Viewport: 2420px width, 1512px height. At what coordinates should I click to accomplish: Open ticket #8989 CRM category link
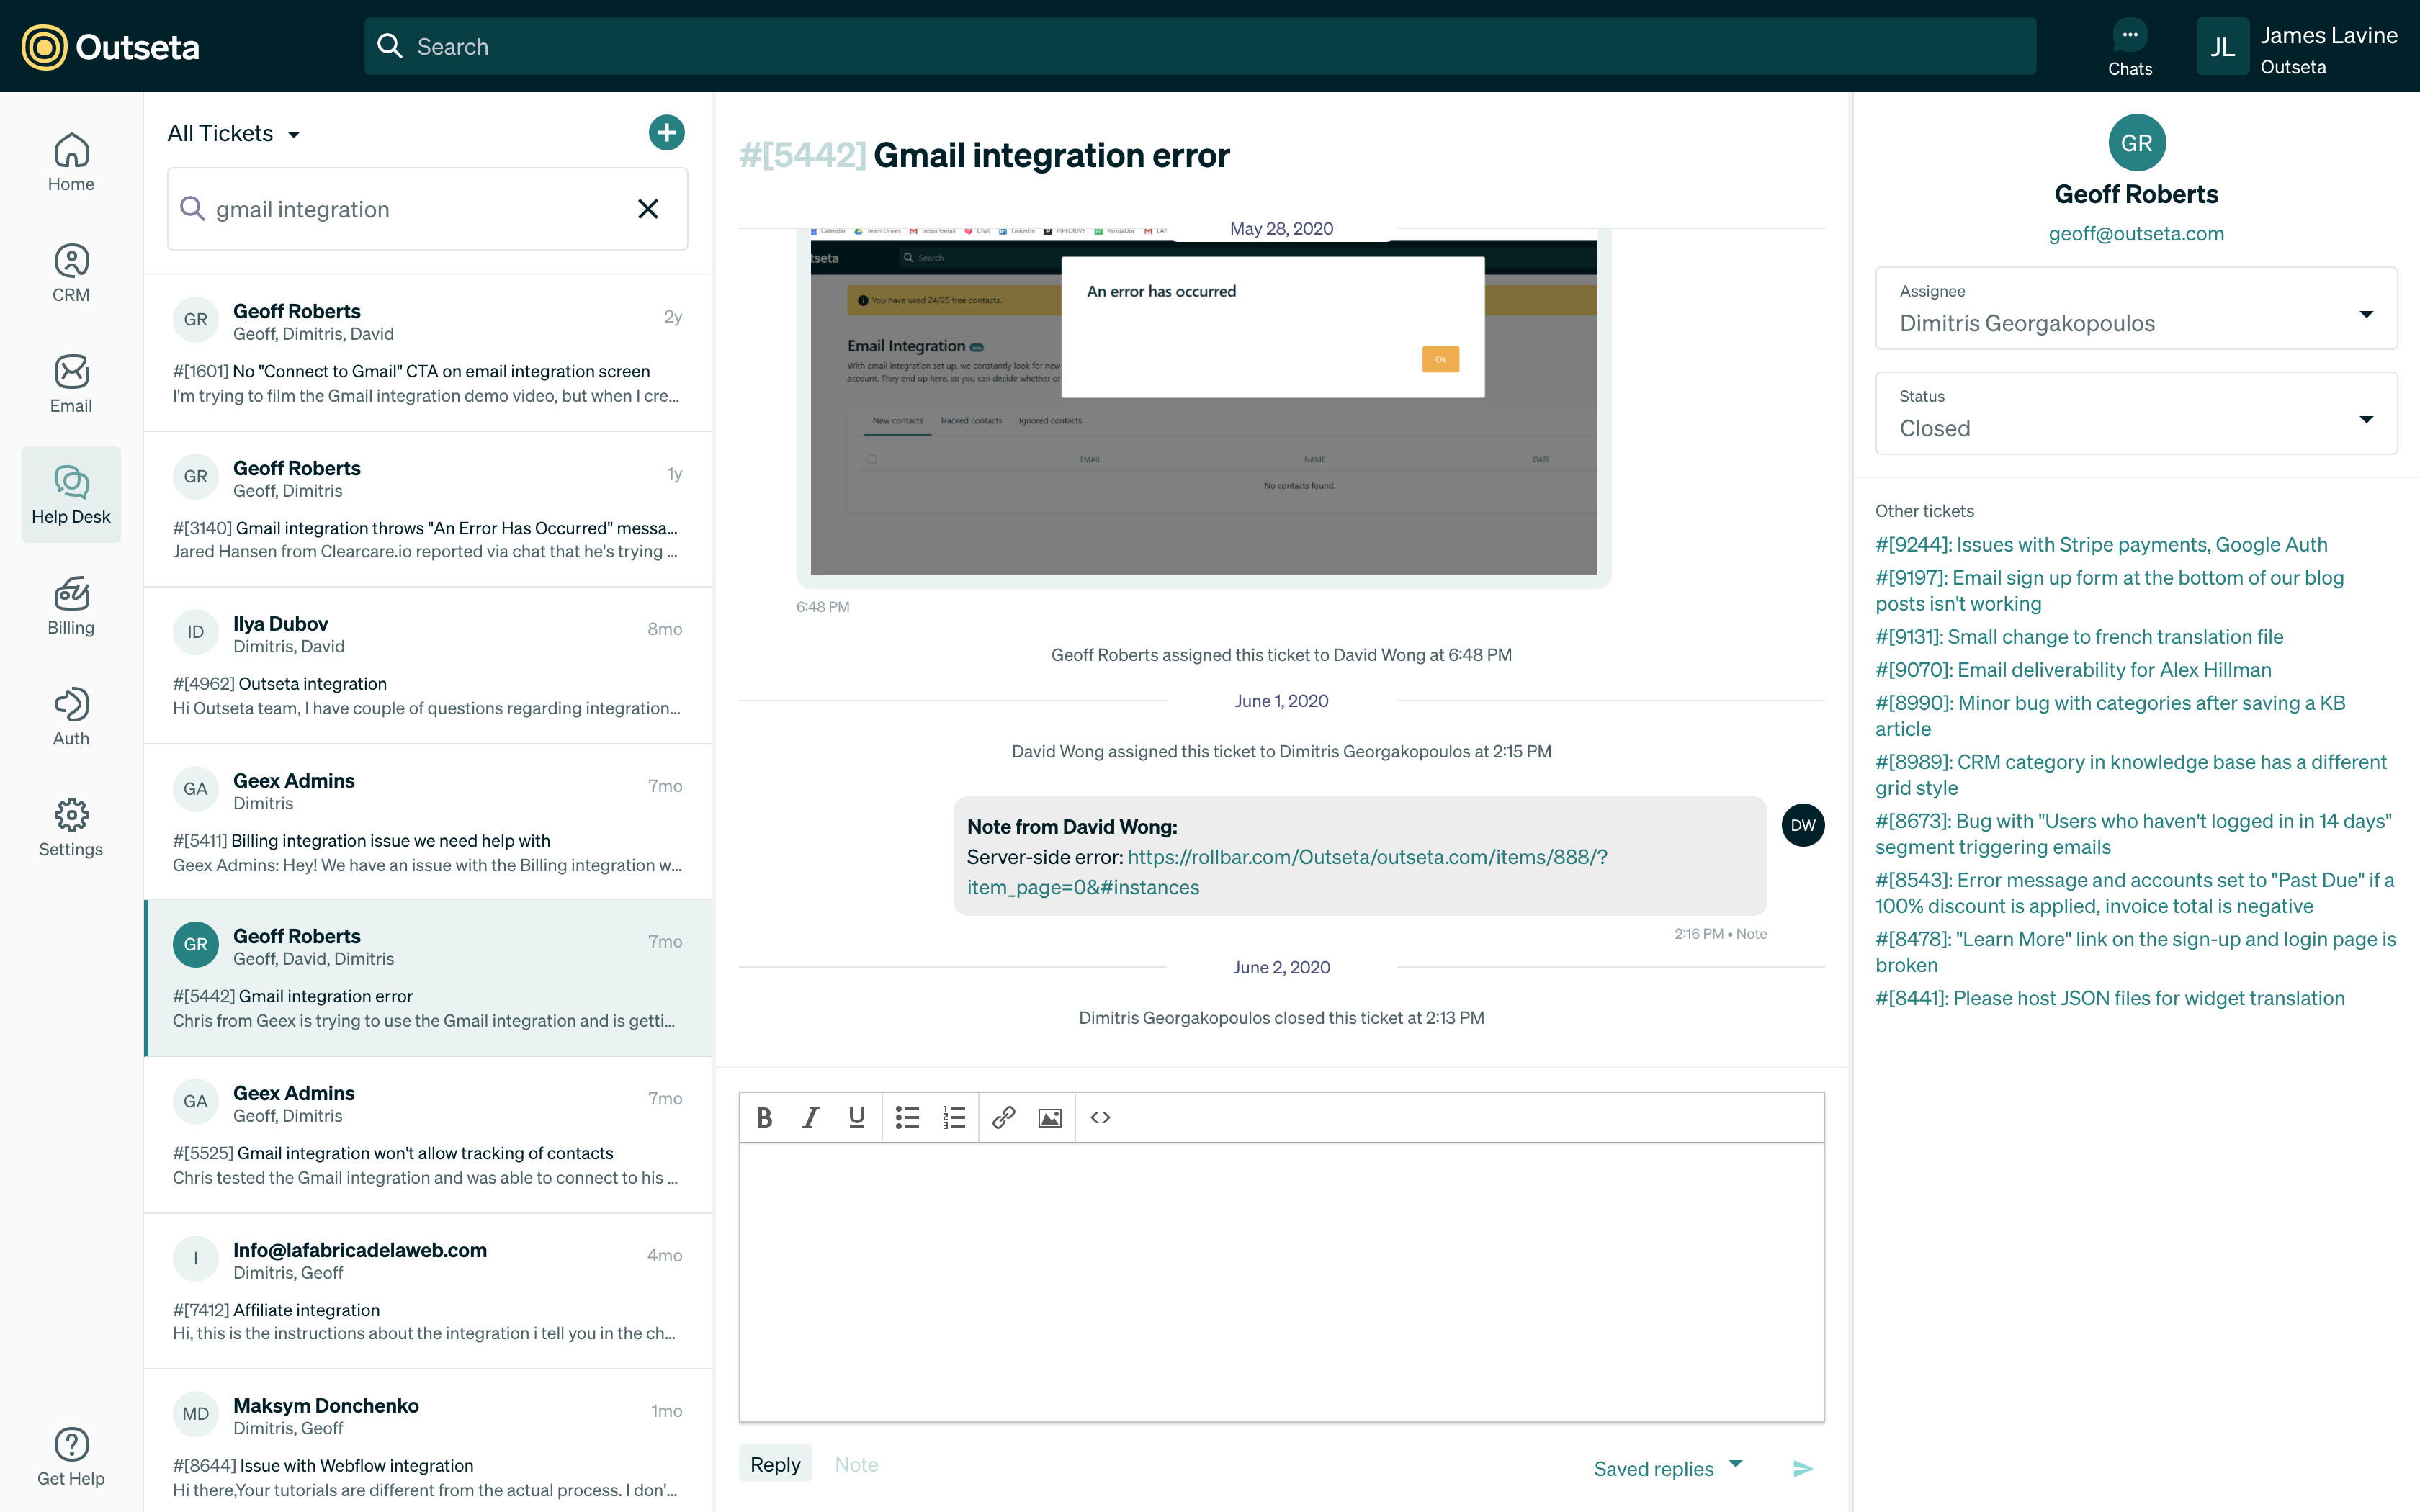point(2130,774)
